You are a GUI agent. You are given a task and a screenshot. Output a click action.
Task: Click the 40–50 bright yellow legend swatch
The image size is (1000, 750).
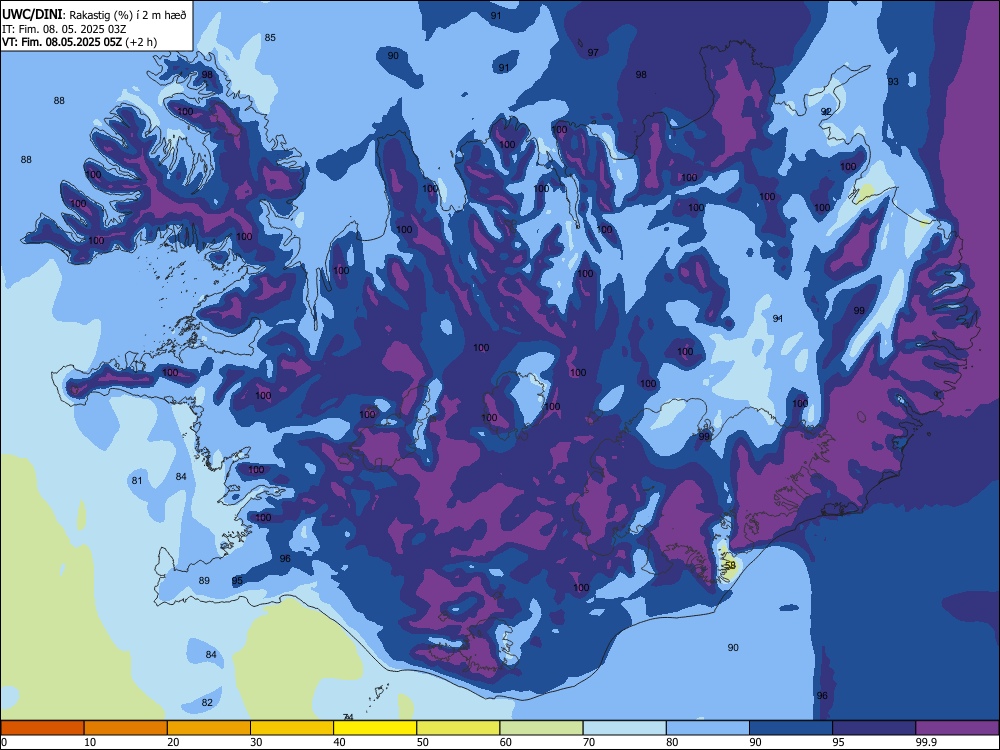pyautogui.click(x=375, y=728)
